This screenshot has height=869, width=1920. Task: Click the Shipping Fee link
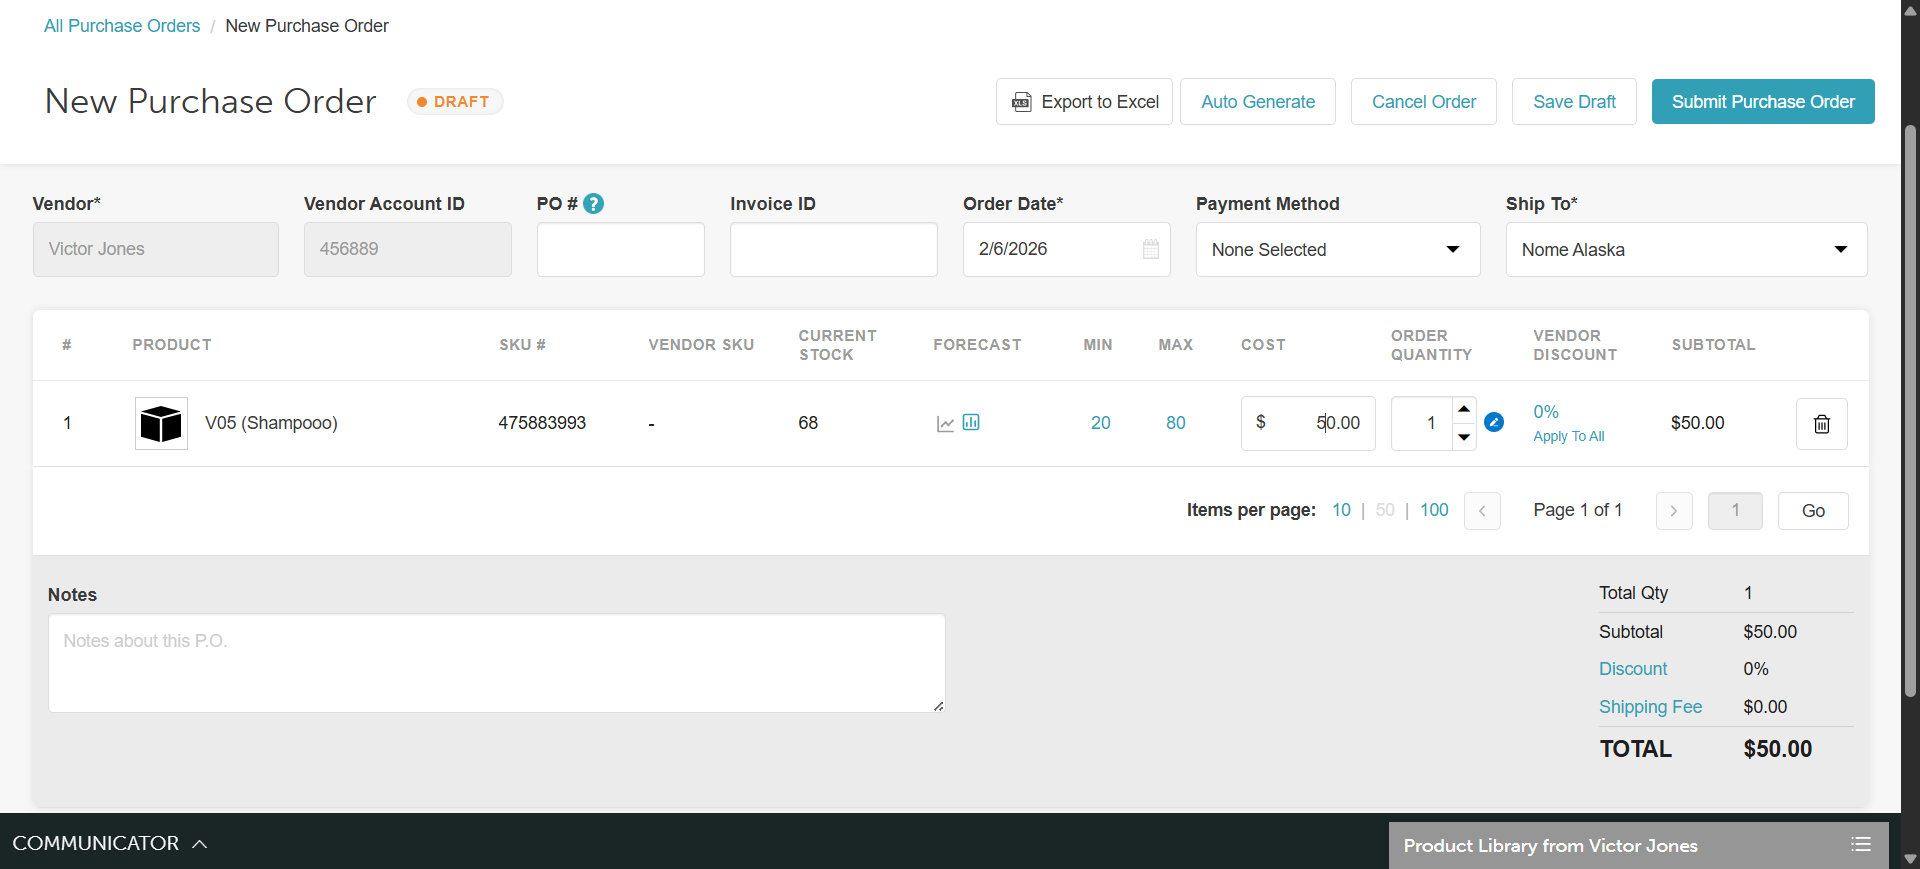(1650, 707)
